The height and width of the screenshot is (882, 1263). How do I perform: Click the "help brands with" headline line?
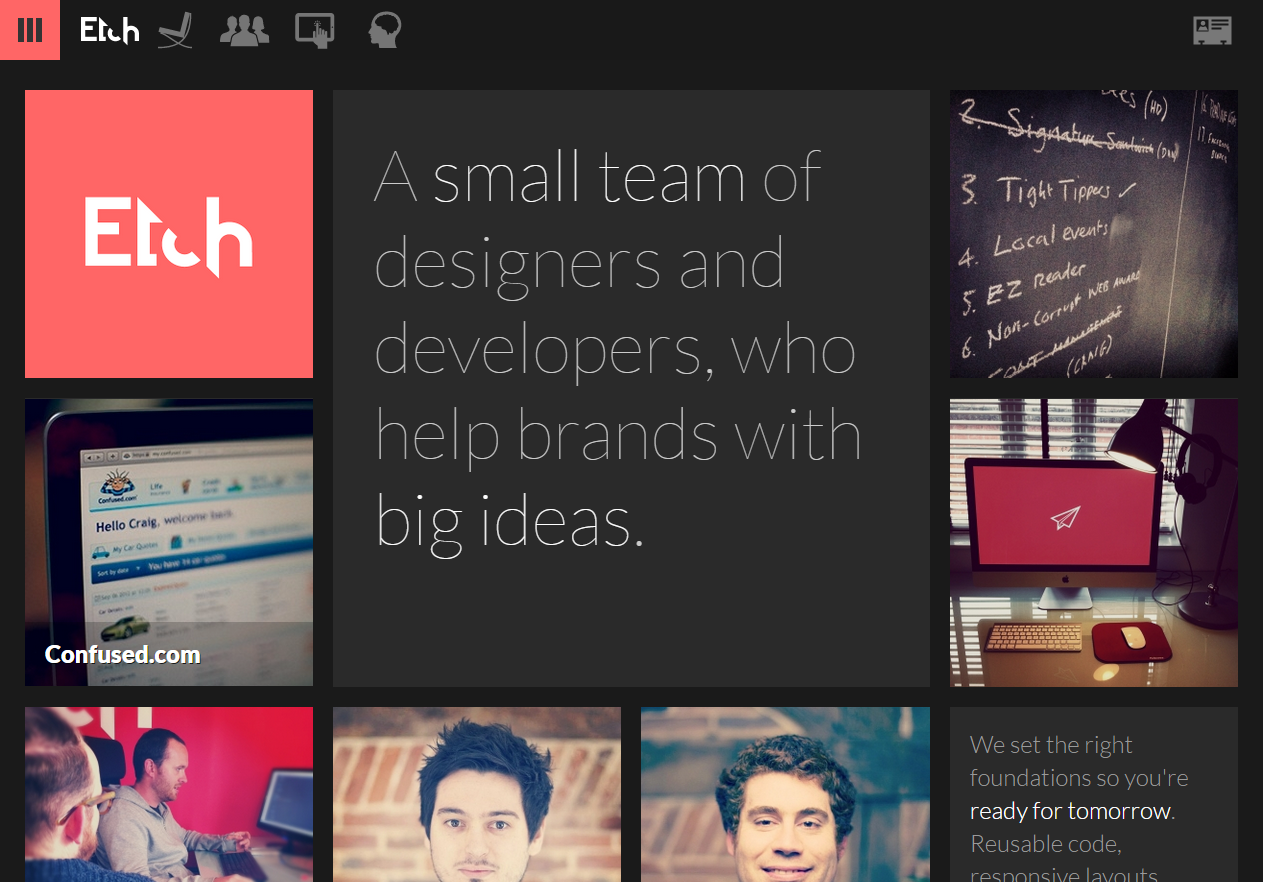pos(619,436)
